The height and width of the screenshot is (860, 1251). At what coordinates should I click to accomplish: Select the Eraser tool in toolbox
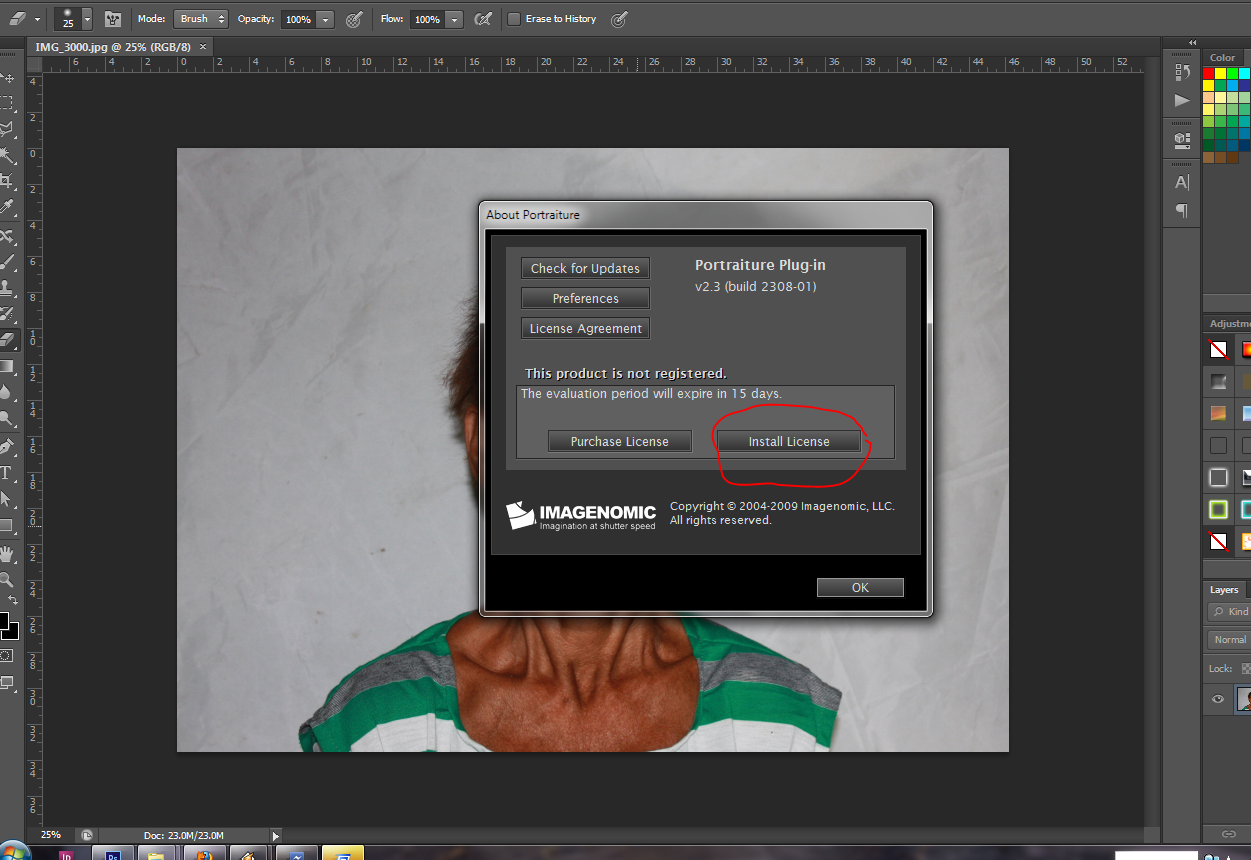pos(7,340)
